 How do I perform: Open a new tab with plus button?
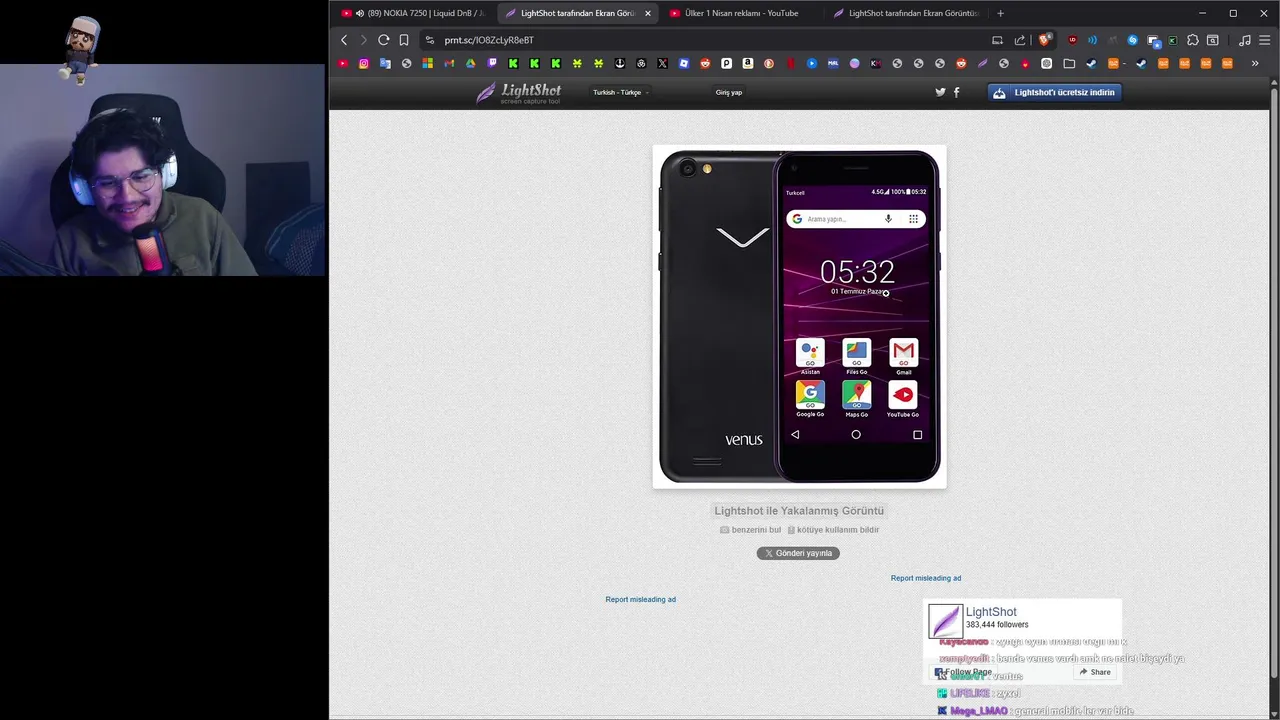[x=1000, y=13]
